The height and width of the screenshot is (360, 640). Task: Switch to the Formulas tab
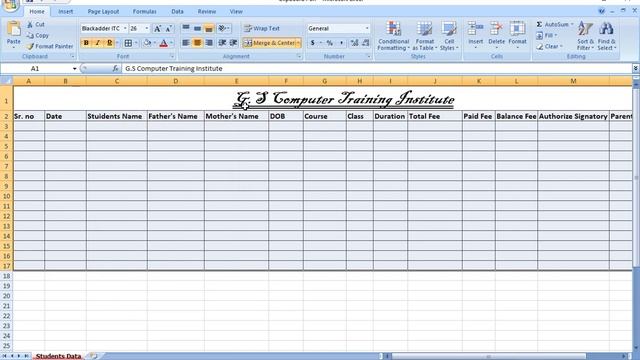tap(144, 11)
